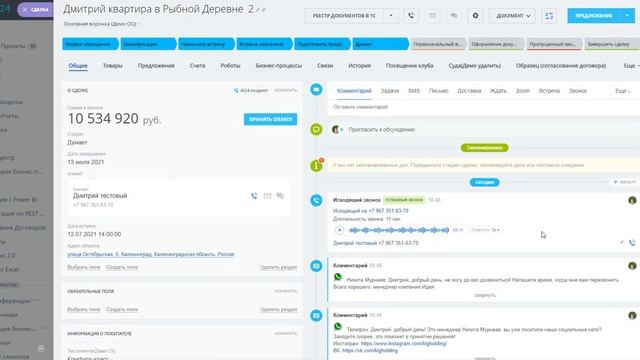The height and width of the screenshot is (360, 640).
Task: Click the blue Предложение button
Action: coord(594,16)
